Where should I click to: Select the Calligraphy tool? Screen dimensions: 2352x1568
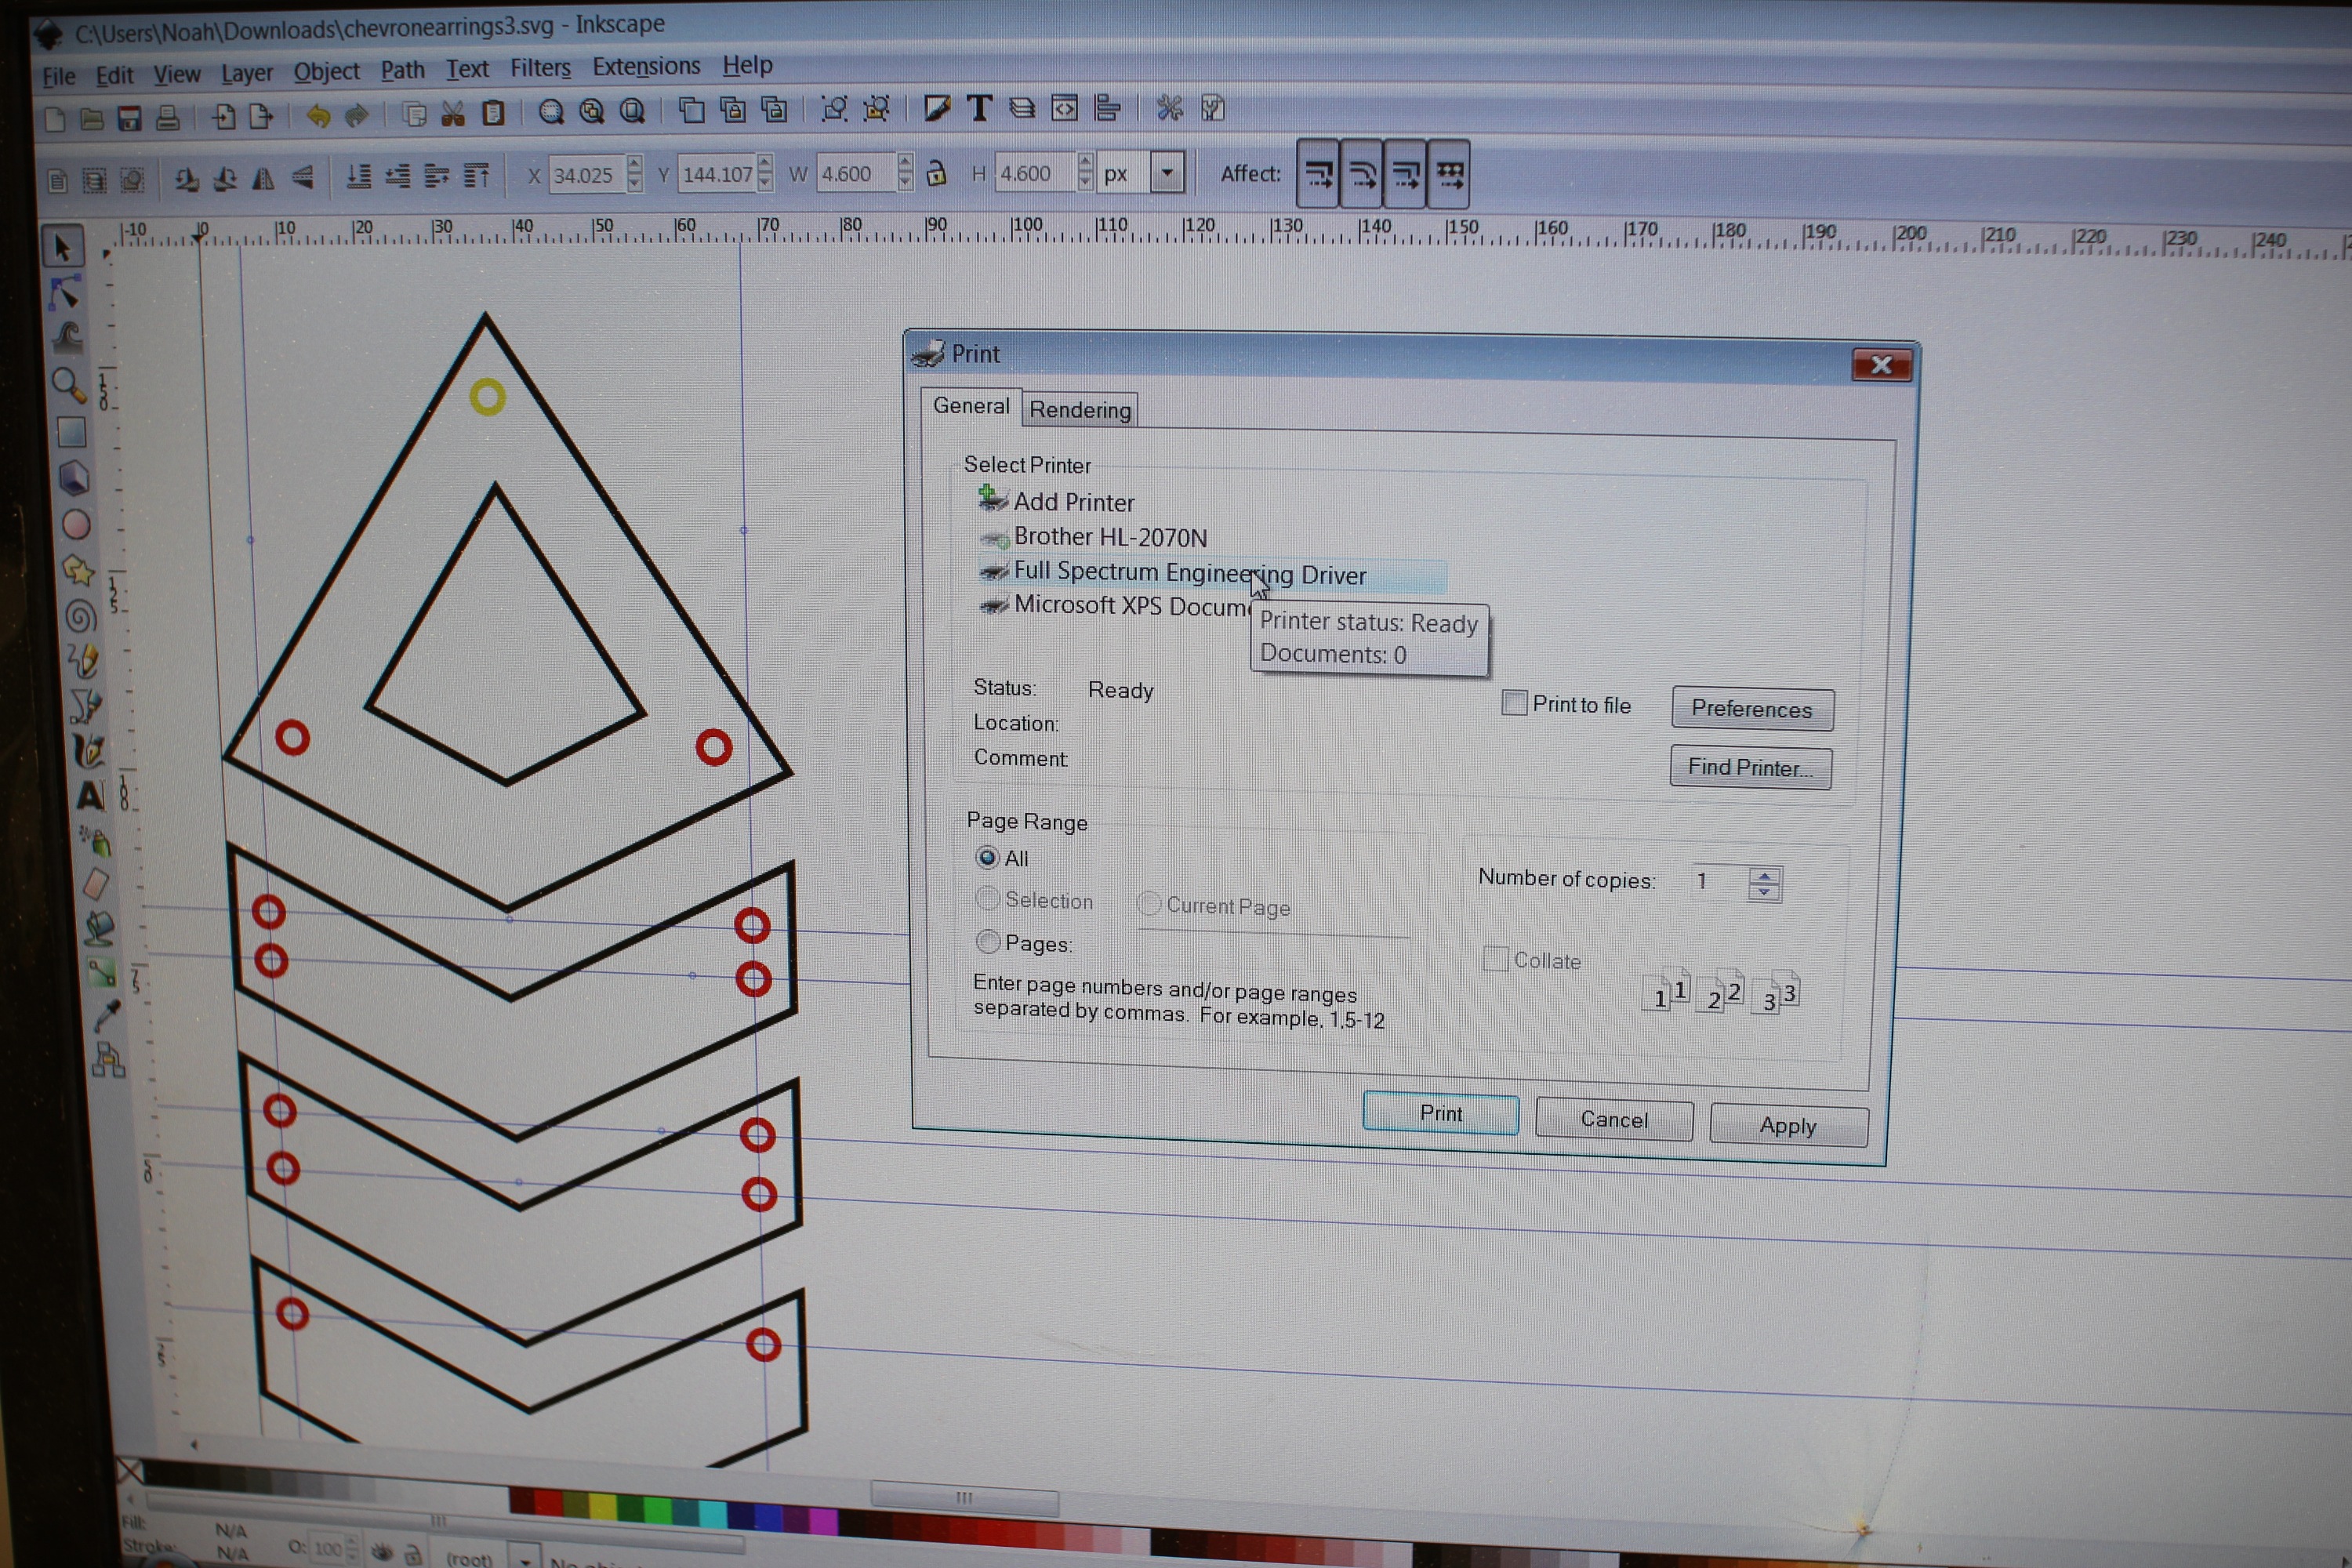point(88,750)
